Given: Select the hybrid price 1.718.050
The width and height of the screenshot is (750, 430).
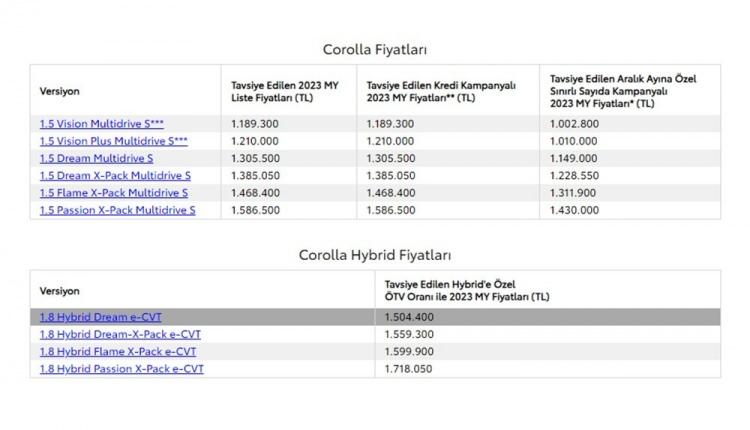Looking at the screenshot, I should (x=408, y=369).
